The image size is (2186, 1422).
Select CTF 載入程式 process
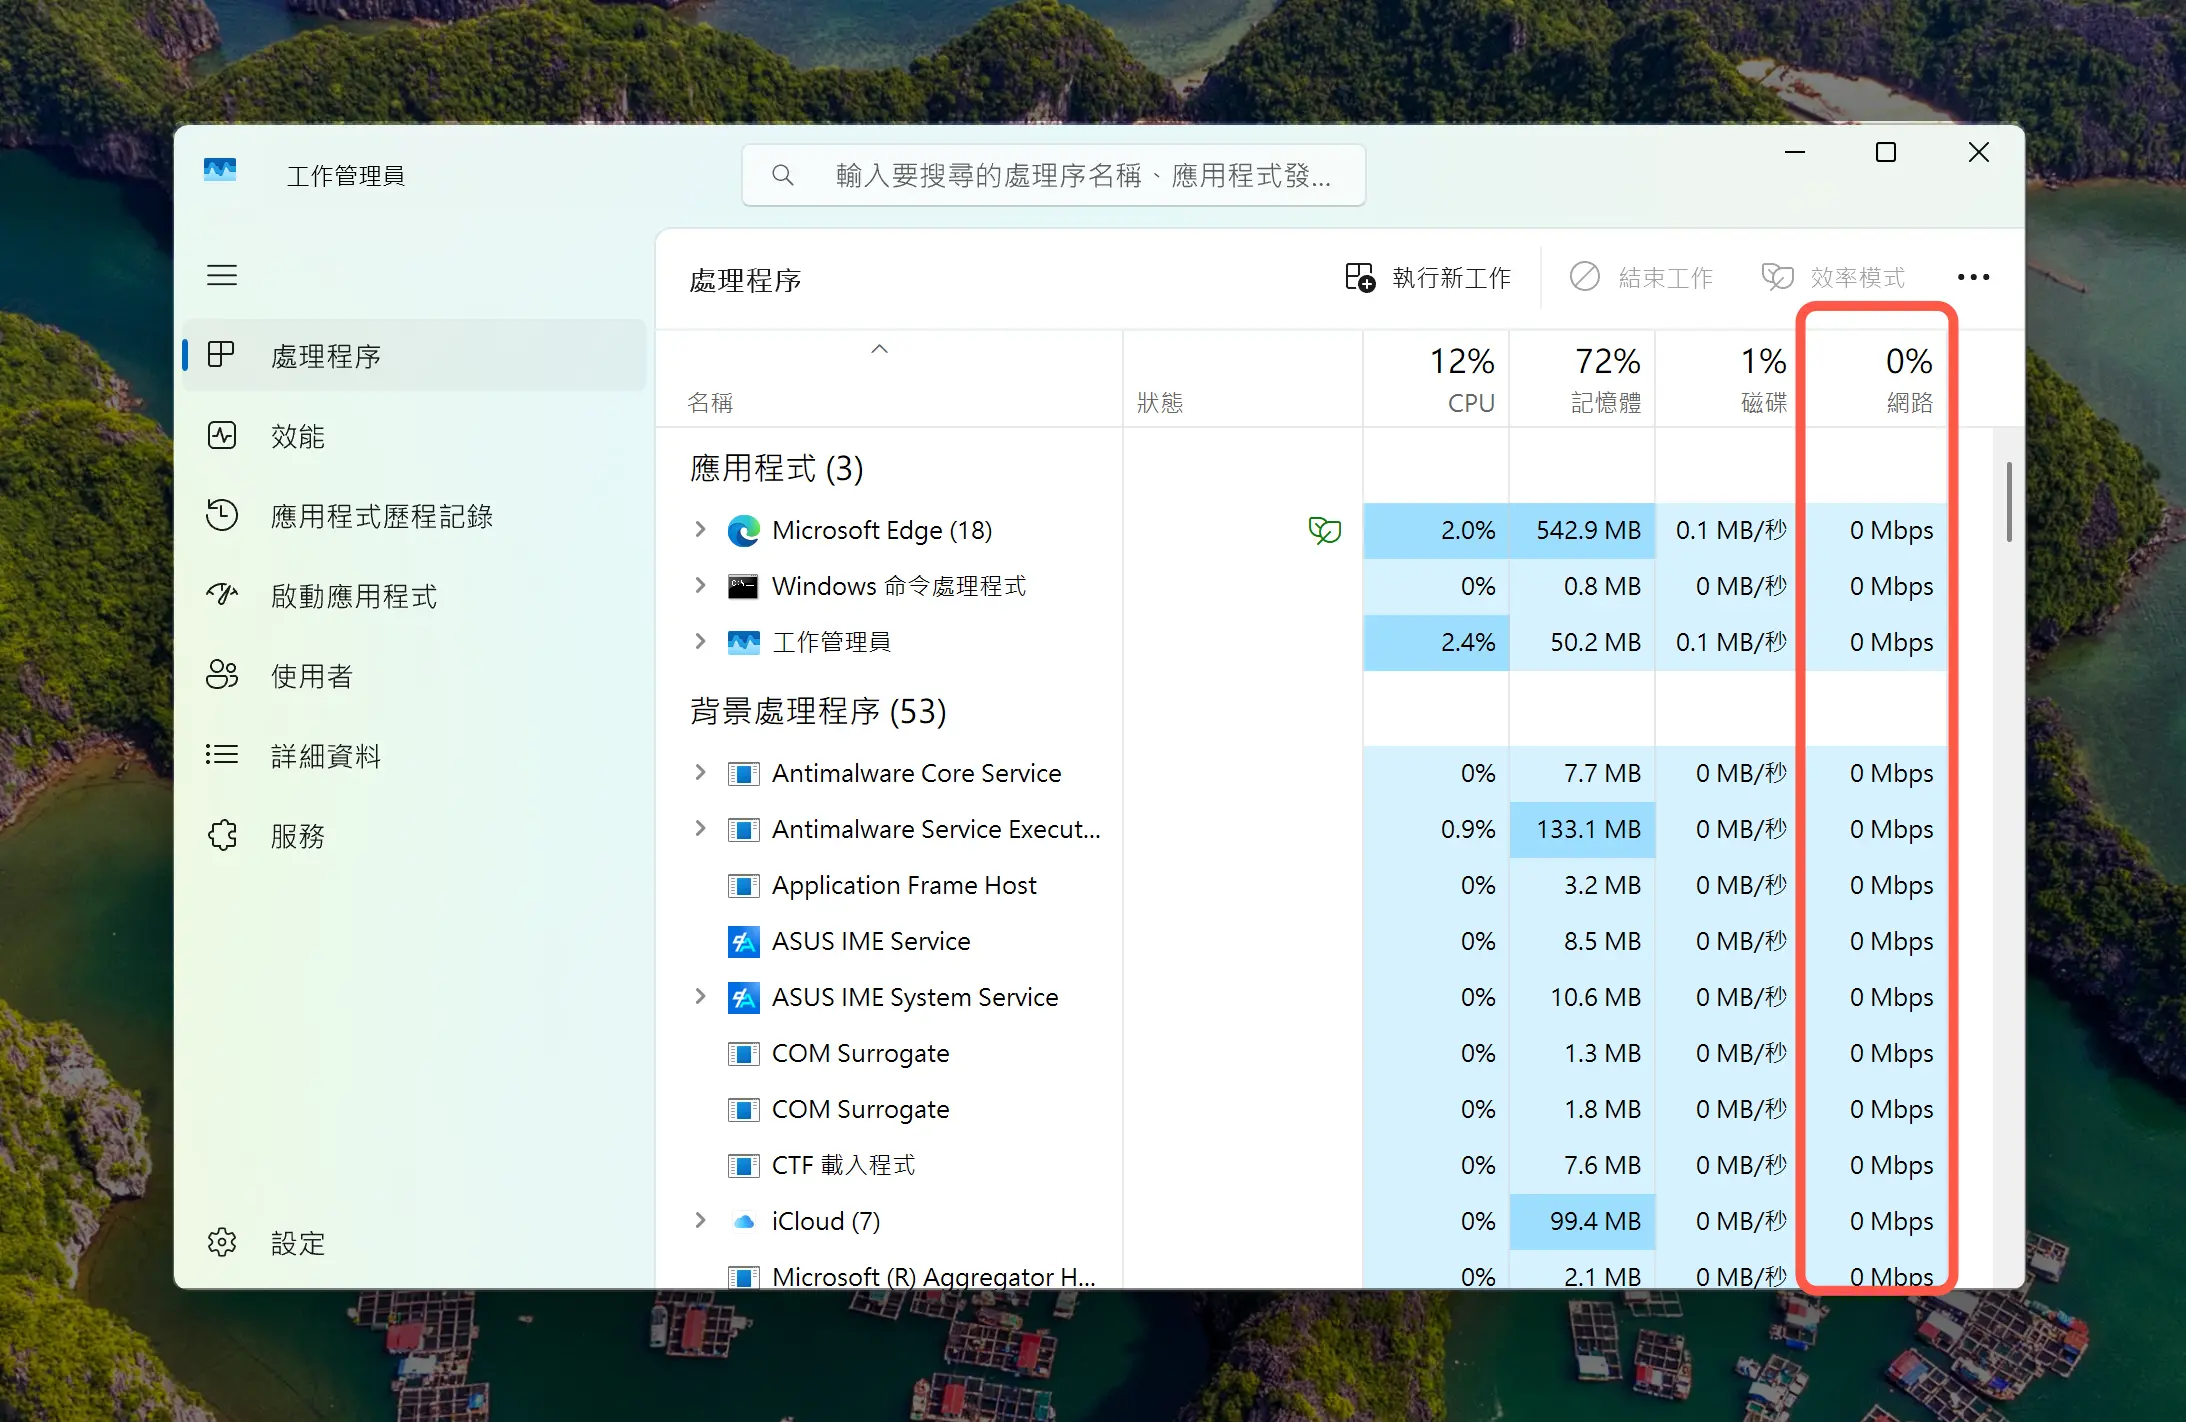[1301, 1165]
